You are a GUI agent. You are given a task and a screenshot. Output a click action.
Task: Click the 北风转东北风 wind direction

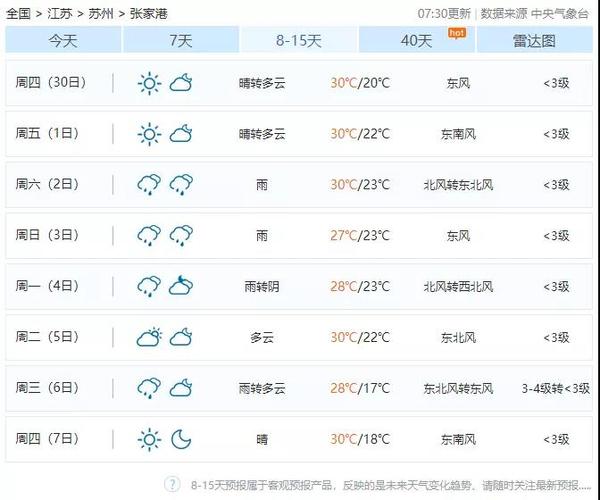[458, 185]
